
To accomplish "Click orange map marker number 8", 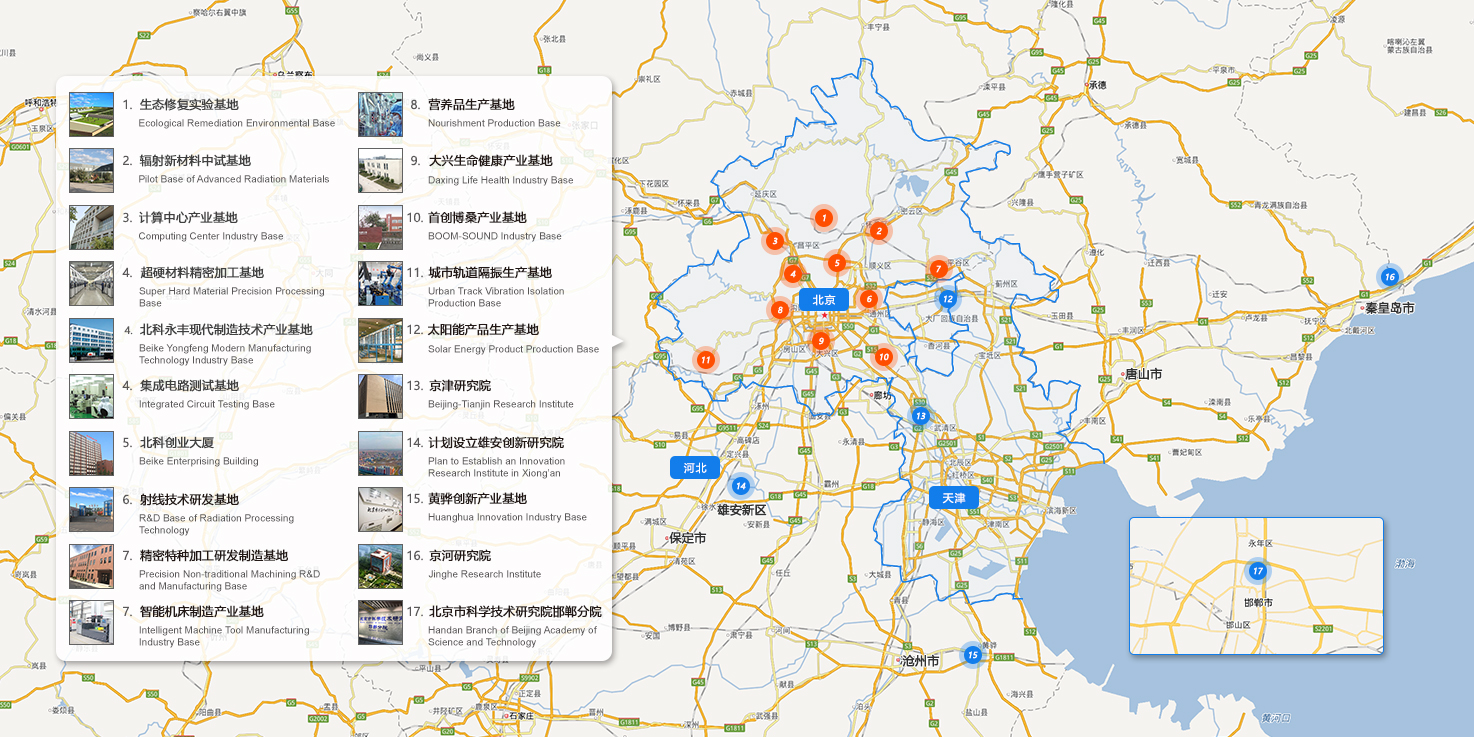I will [x=779, y=310].
